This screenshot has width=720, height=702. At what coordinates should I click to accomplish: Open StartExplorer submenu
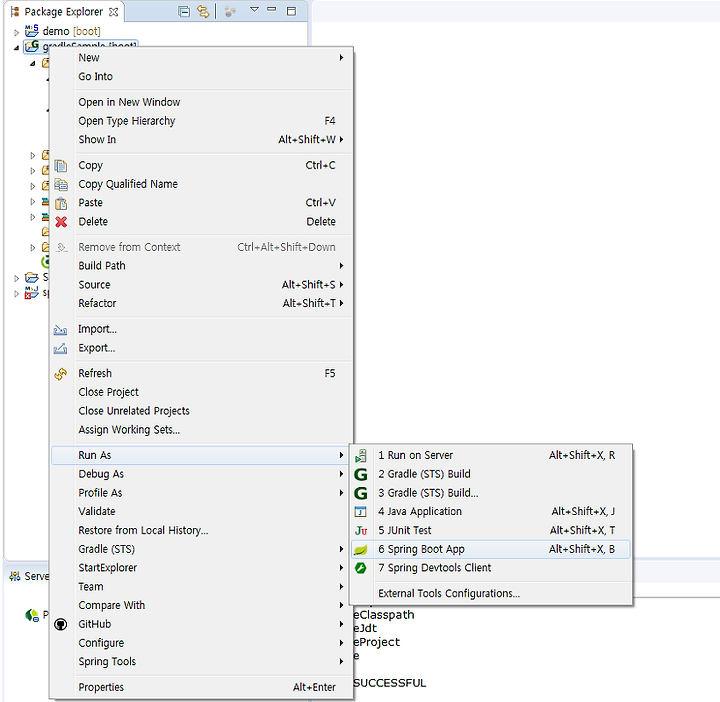click(201, 568)
